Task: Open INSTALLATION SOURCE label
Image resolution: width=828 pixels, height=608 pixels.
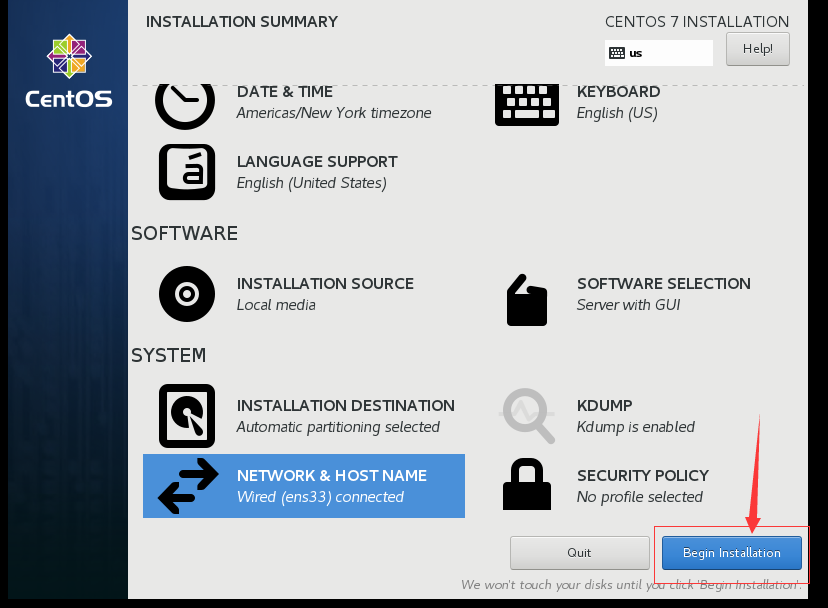Action: click(325, 284)
